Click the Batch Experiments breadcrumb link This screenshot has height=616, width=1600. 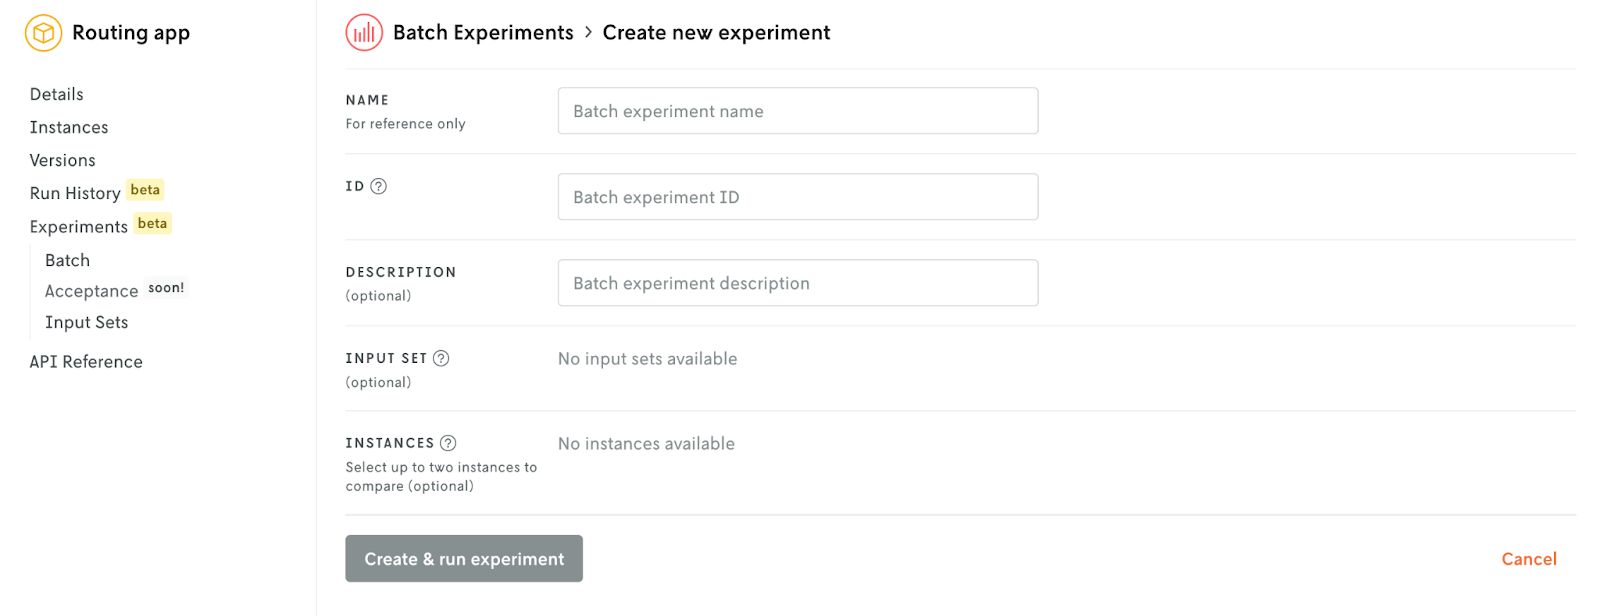483,33
